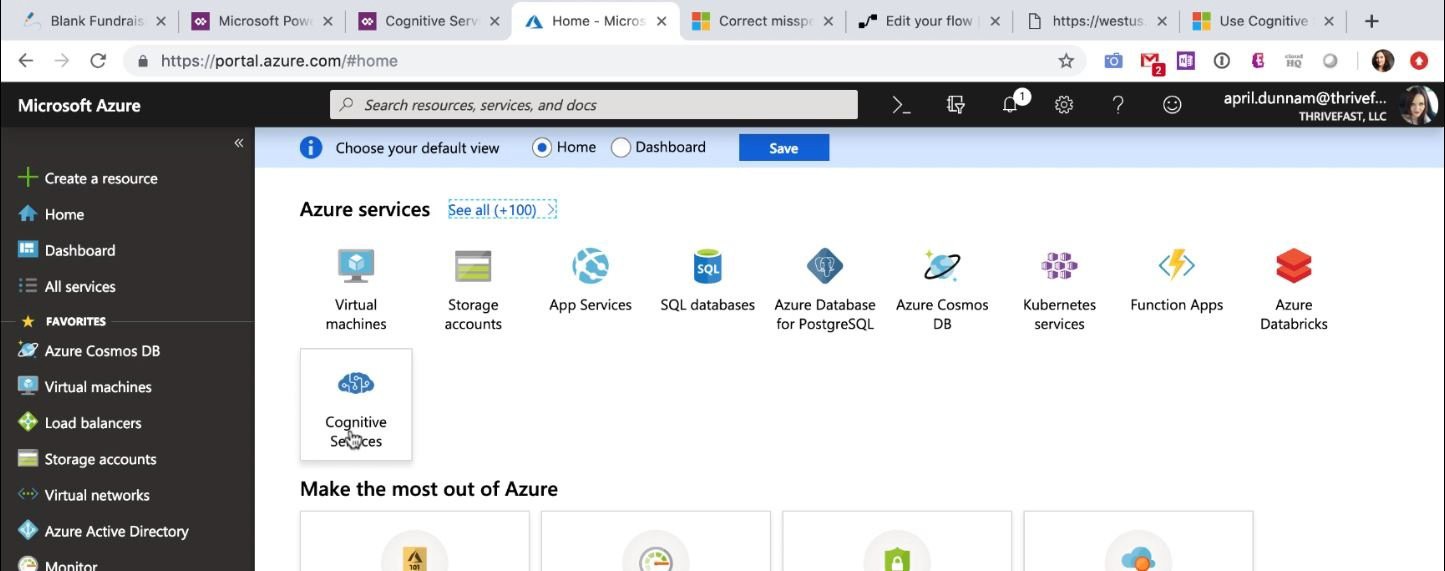Click Microsoft Azure portal logo text
The width and height of the screenshot is (1445, 571).
pos(79,106)
